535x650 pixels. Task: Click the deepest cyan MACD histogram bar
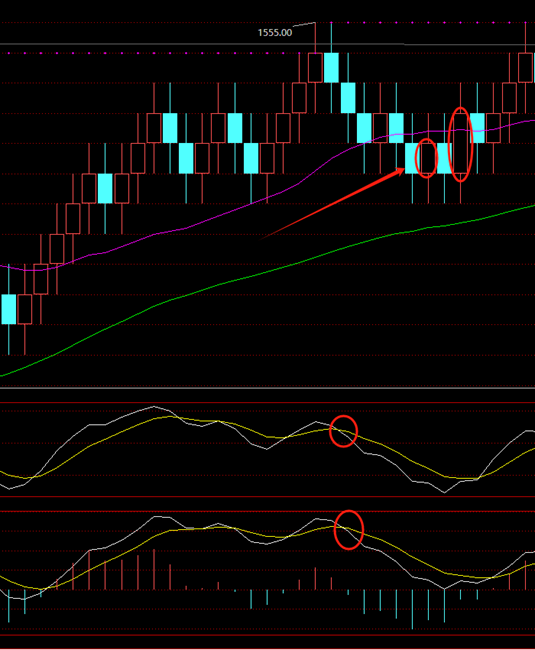(412, 609)
